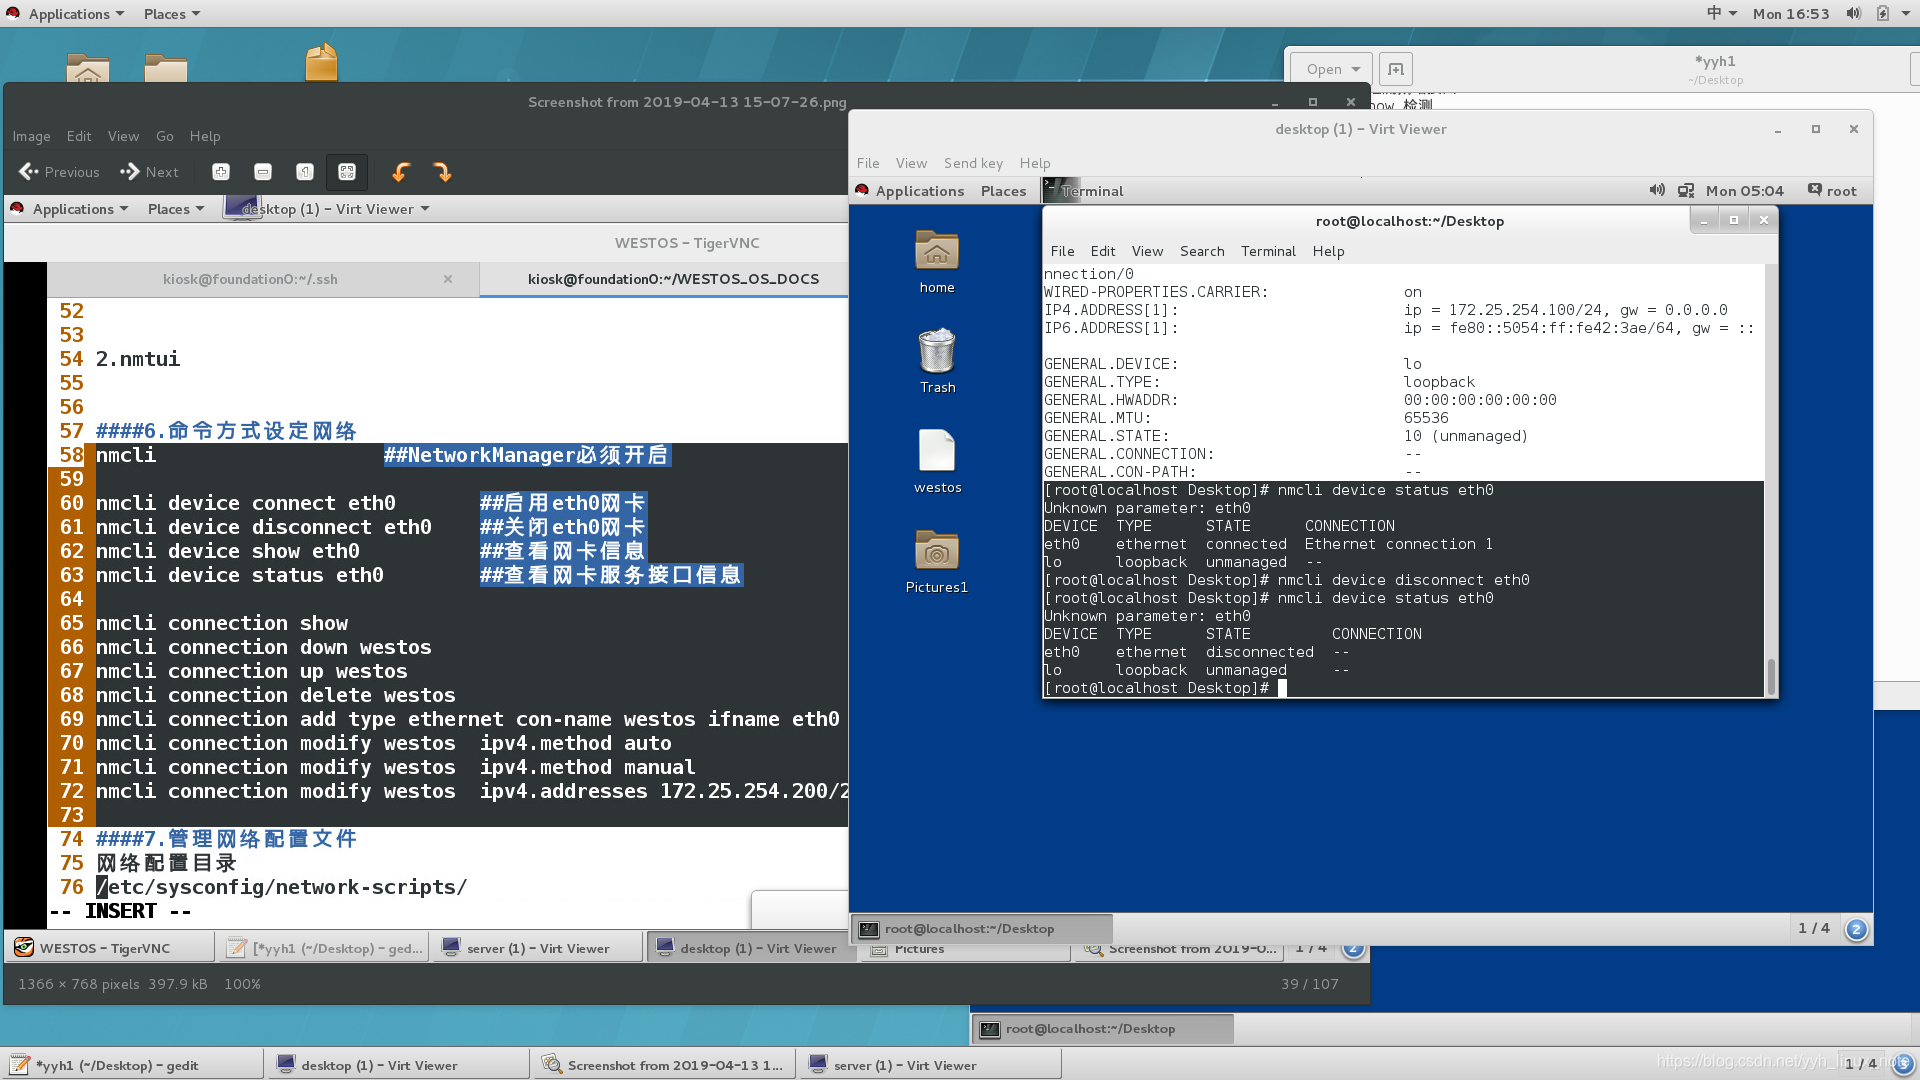Screen dimensions: 1920x1080
Task: Click the zoom in icon in image viewer
Action: (221, 172)
